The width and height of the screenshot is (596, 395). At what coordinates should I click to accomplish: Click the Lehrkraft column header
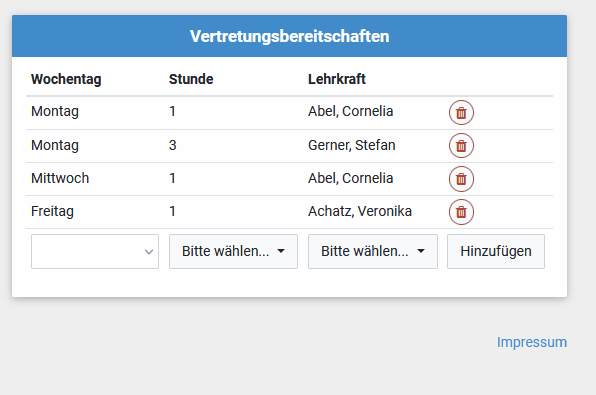click(337, 79)
